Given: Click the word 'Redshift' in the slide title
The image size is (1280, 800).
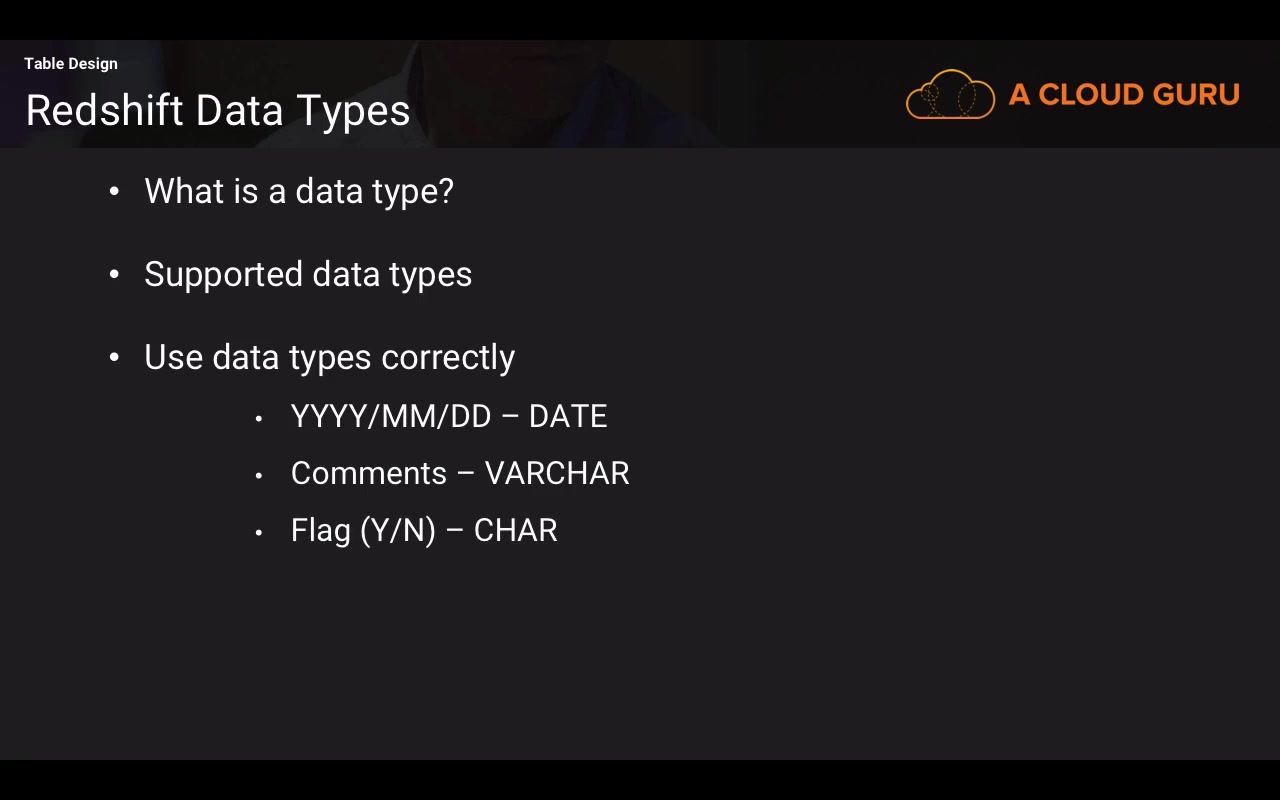Looking at the screenshot, I should [105, 110].
